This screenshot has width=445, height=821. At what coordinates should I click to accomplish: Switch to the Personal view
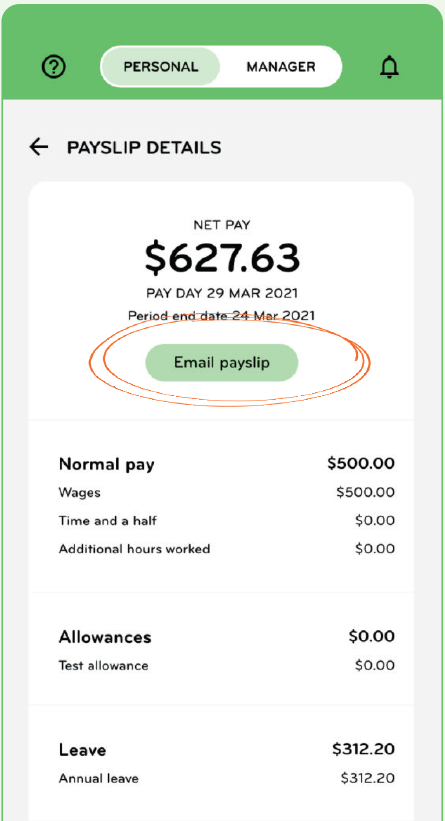pyautogui.click(x=161, y=67)
